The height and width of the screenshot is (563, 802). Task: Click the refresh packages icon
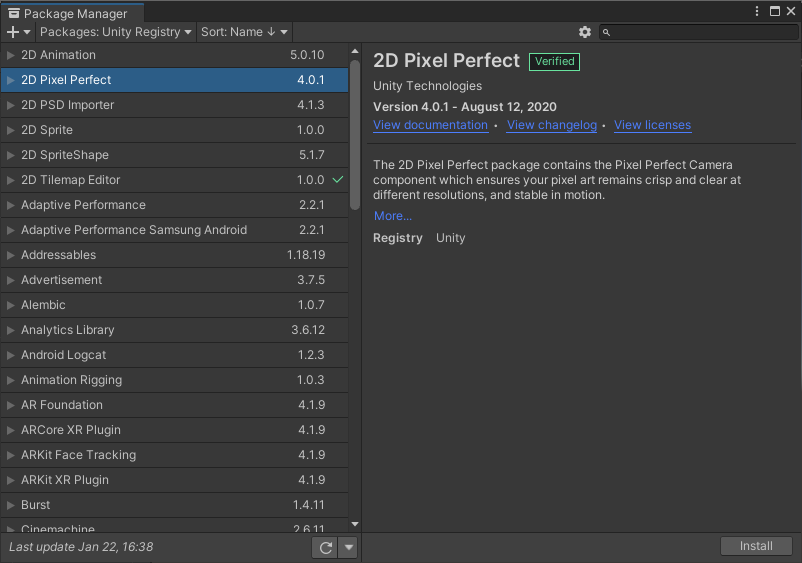[x=324, y=547]
